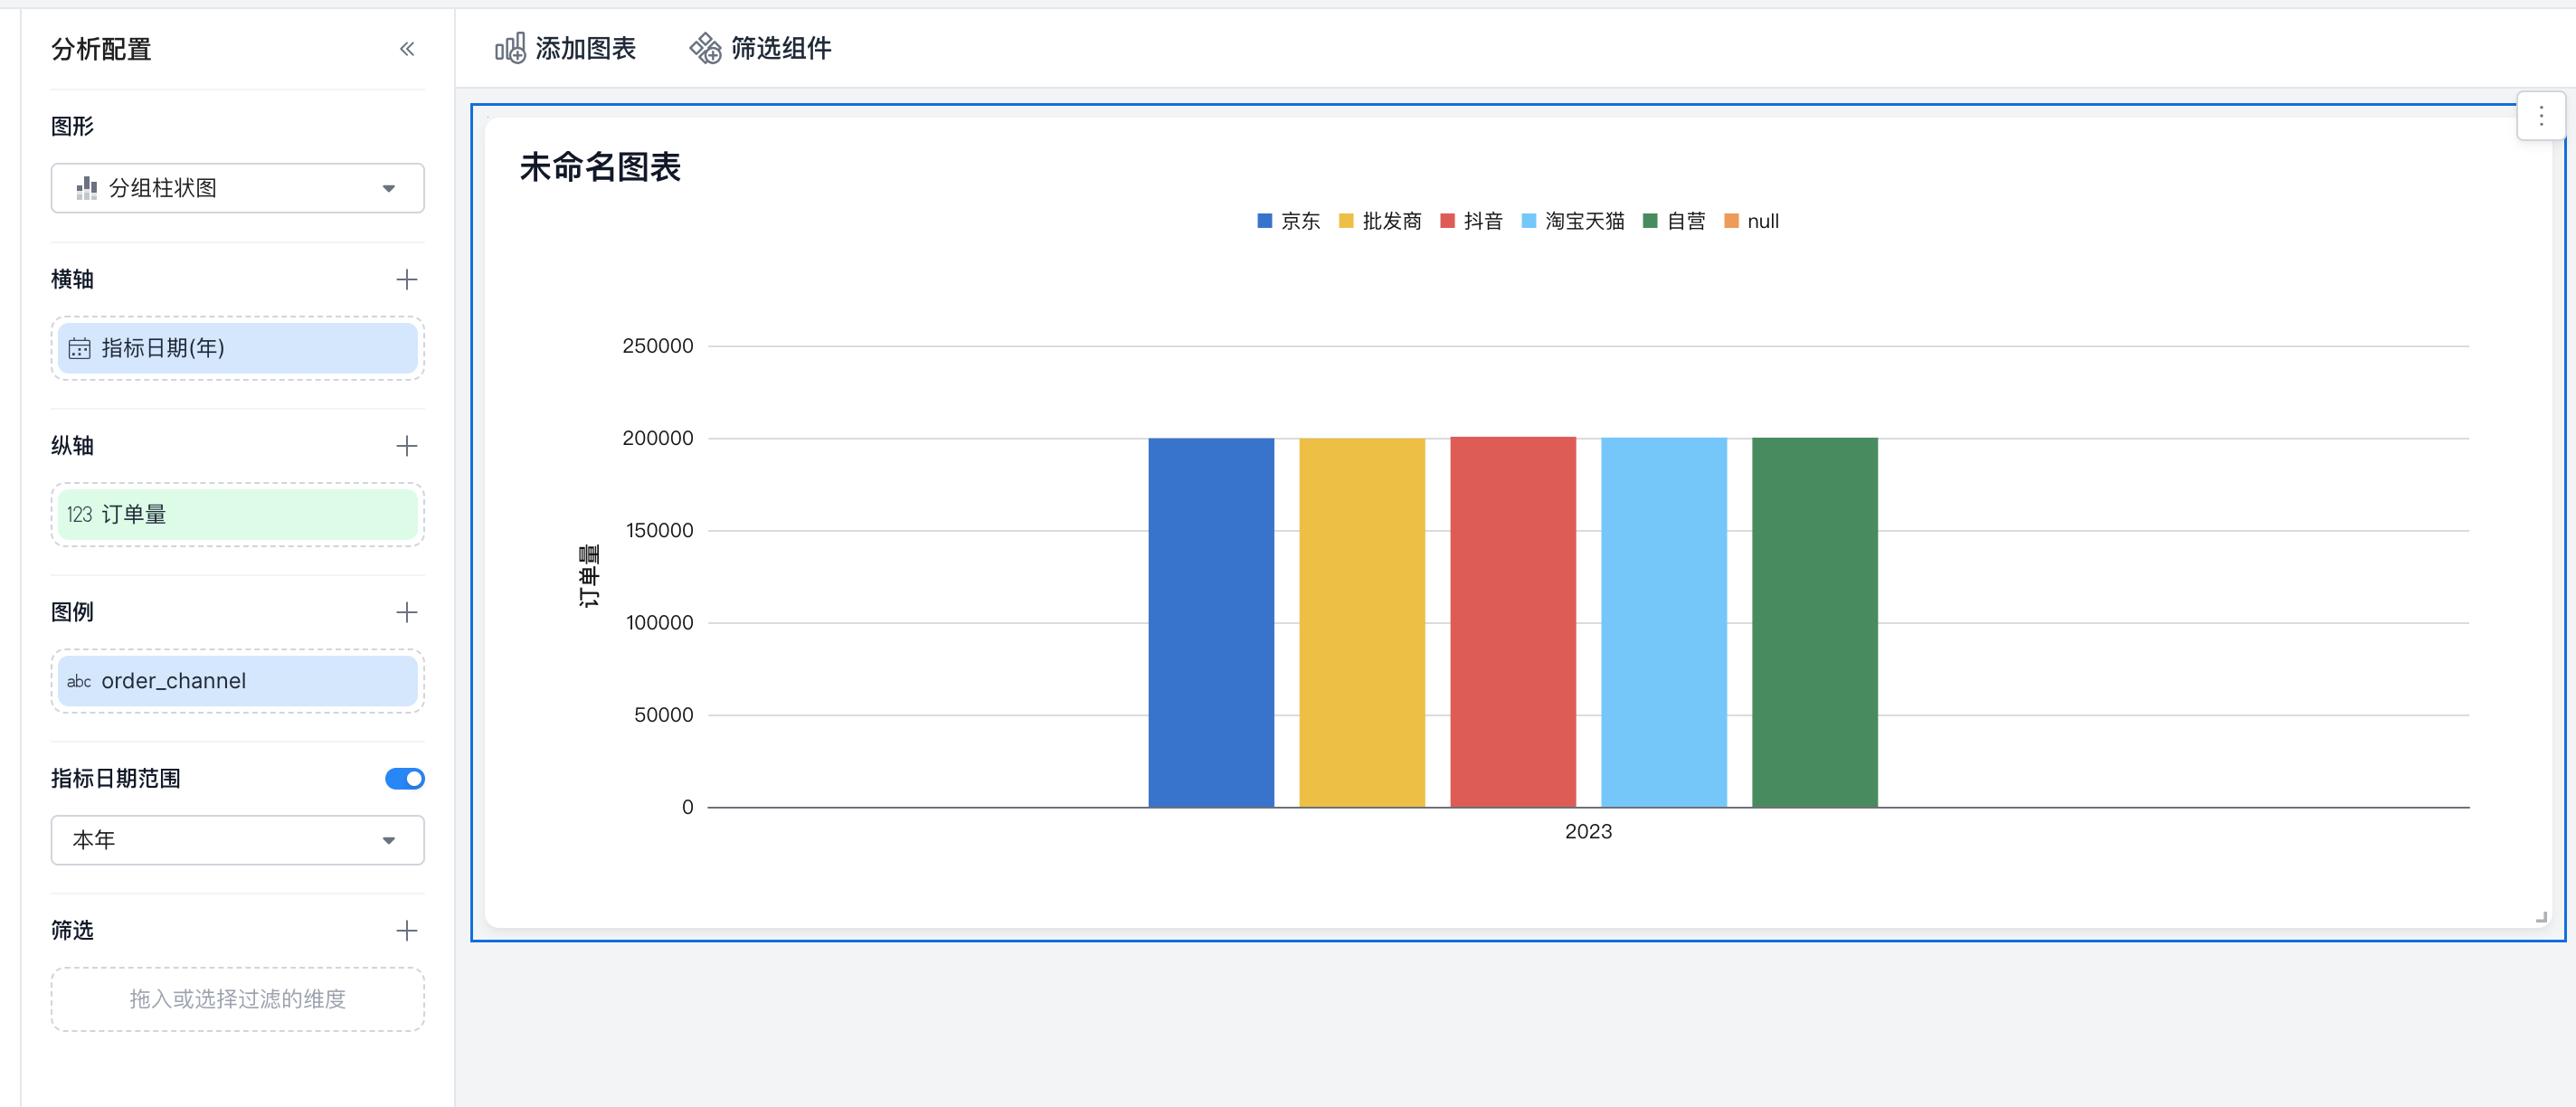Image resolution: width=2576 pixels, height=1107 pixels.
Task: Add a field to 纵轴 with plus
Action: tap(406, 446)
